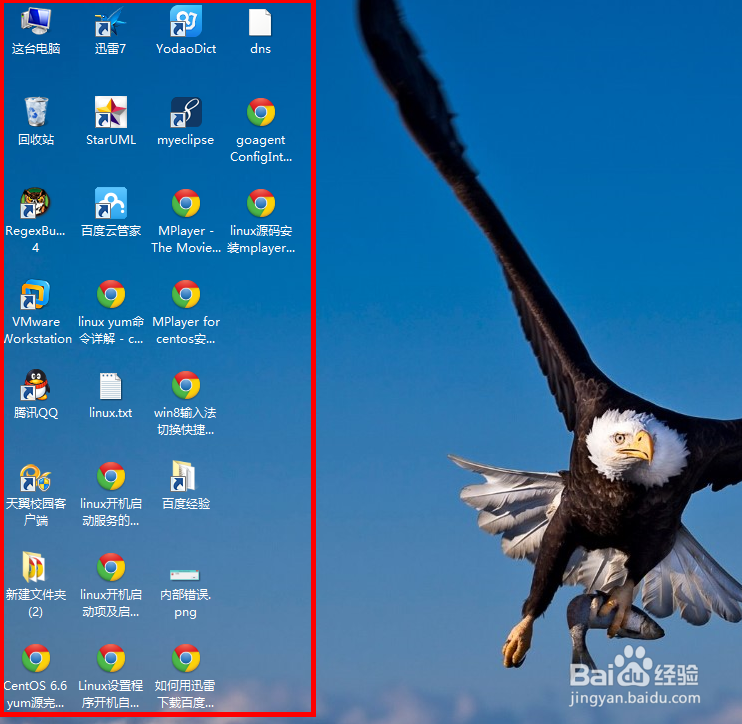Click the MPlayer for centos Chrome icon
Image resolution: width=742 pixels, height=724 pixels.
(x=186, y=294)
